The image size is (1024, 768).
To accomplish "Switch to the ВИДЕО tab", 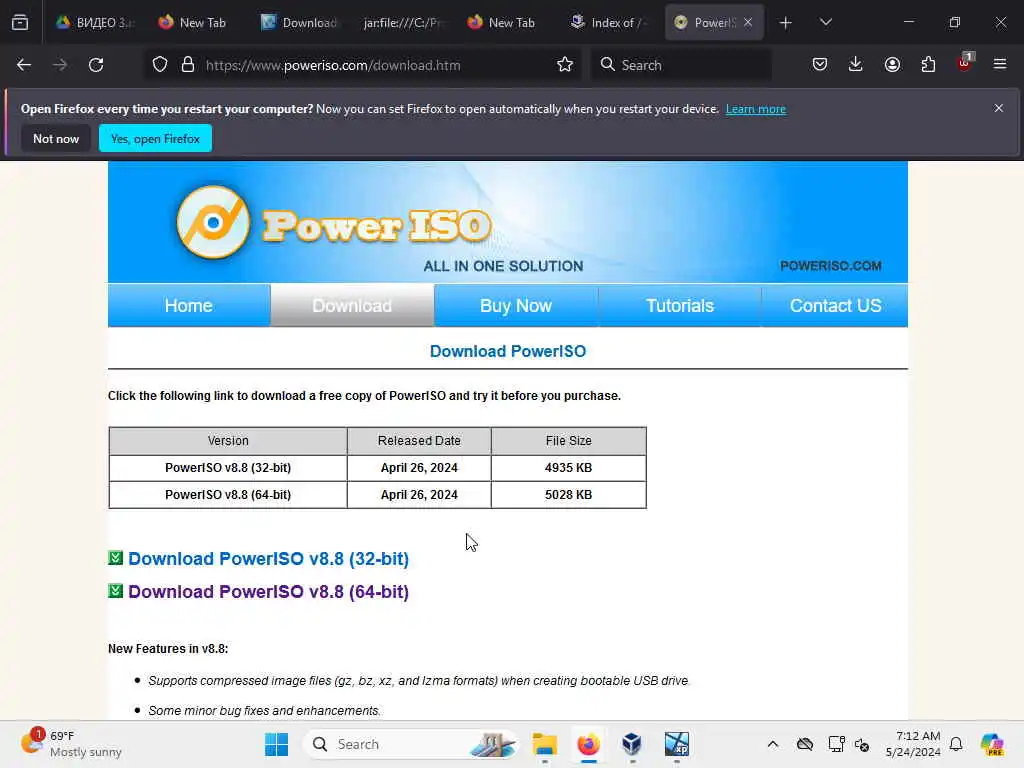I will [95, 23].
